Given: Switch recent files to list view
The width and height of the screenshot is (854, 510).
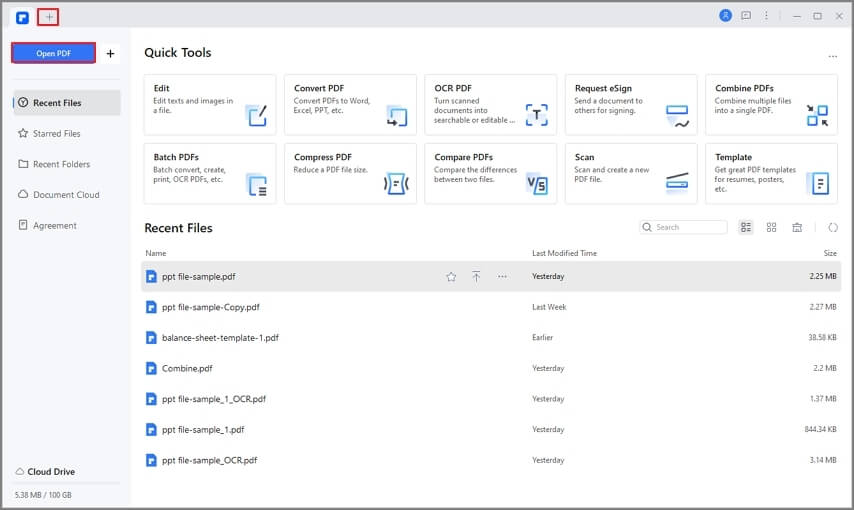Looking at the screenshot, I should tap(746, 228).
